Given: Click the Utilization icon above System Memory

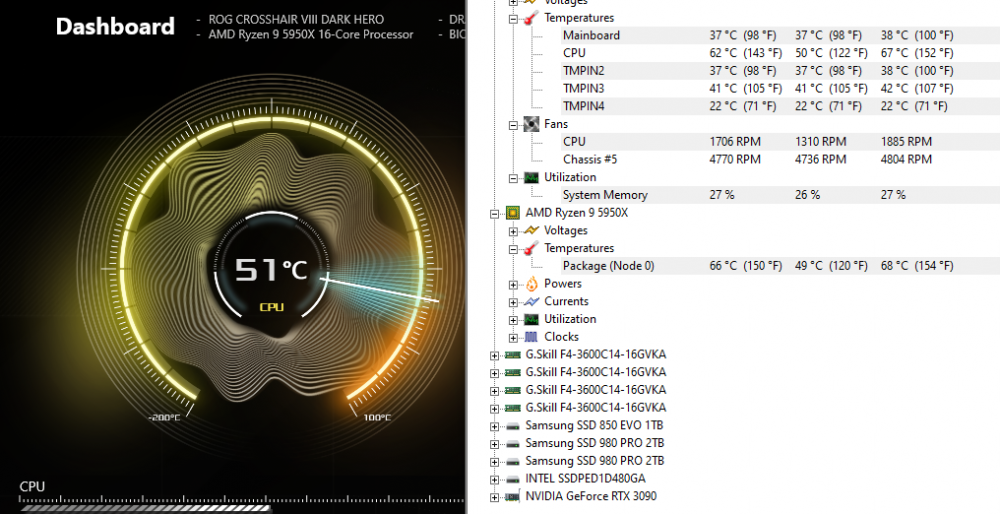Looking at the screenshot, I should click(531, 177).
